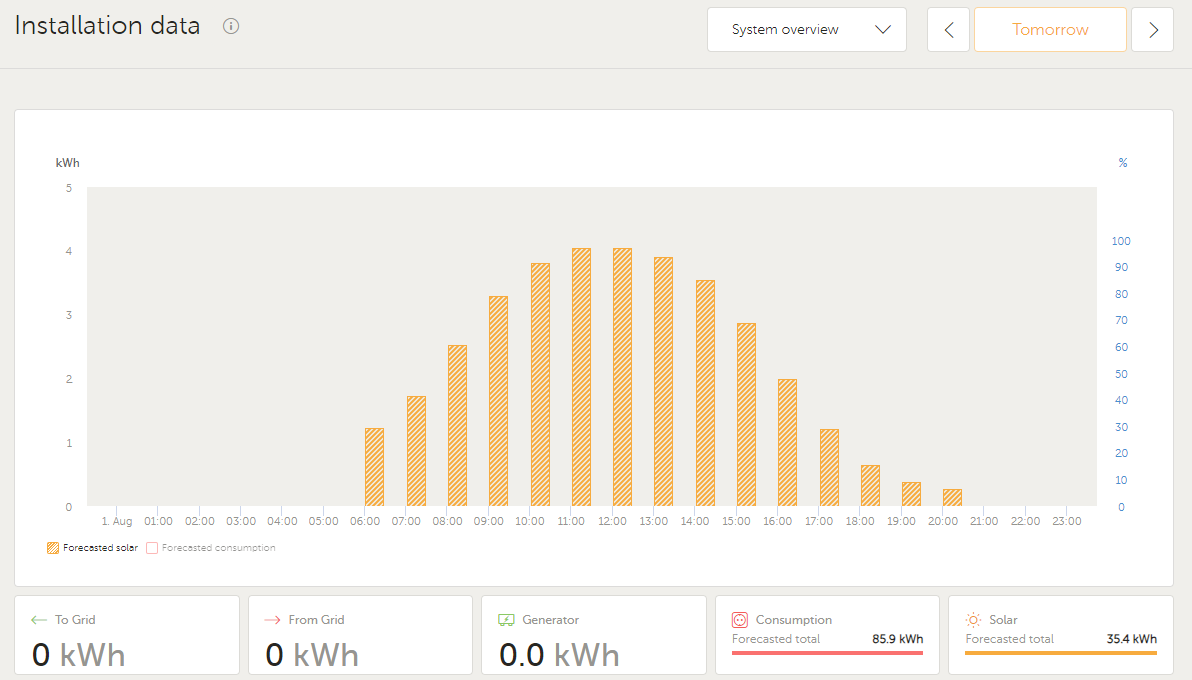Click the To Grid green arrow icon
The width and height of the screenshot is (1192, 680).
(x=39, y=620)
